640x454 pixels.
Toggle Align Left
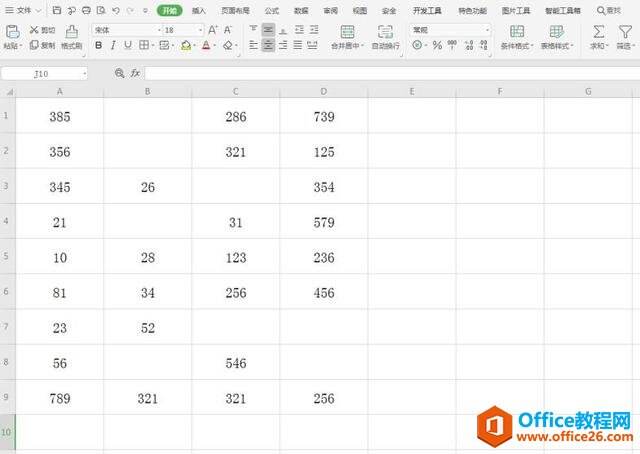[253, 45]
